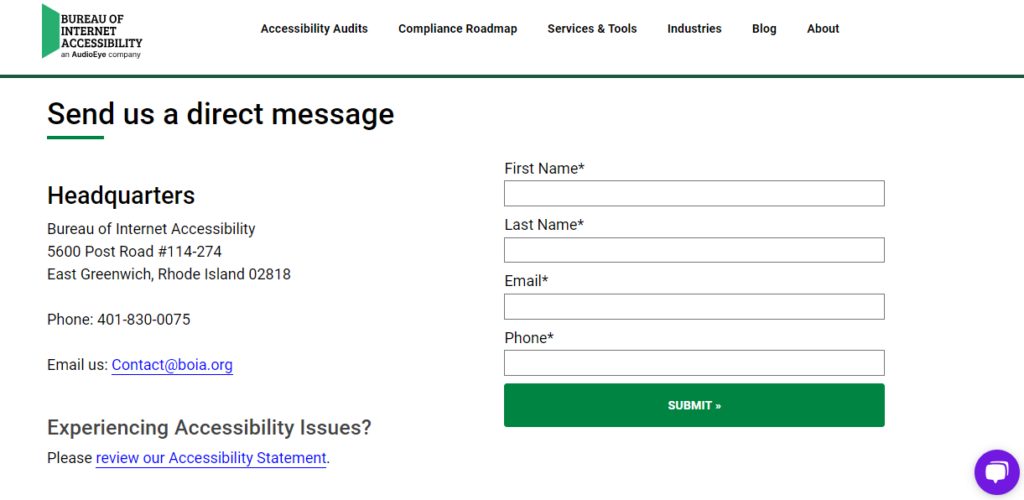The height and width of the screenshot is (500, 1024).
Task: Open the Accessibility Audits menu
Action: click(314, 29)
